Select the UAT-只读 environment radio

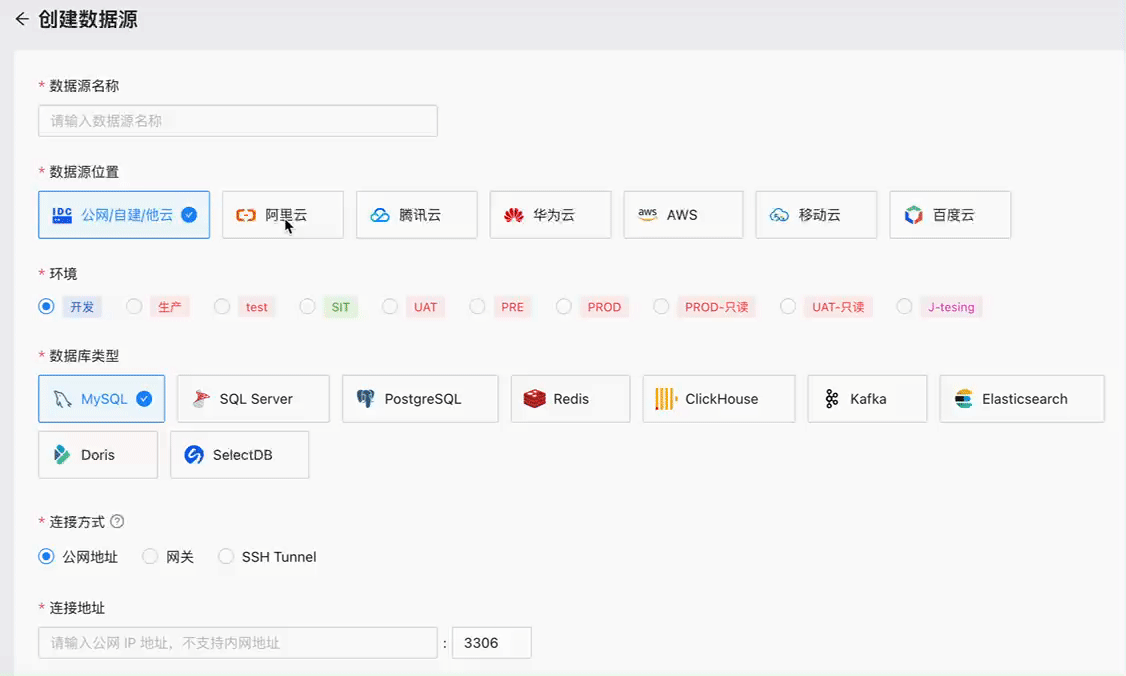(x=788, y=307)
